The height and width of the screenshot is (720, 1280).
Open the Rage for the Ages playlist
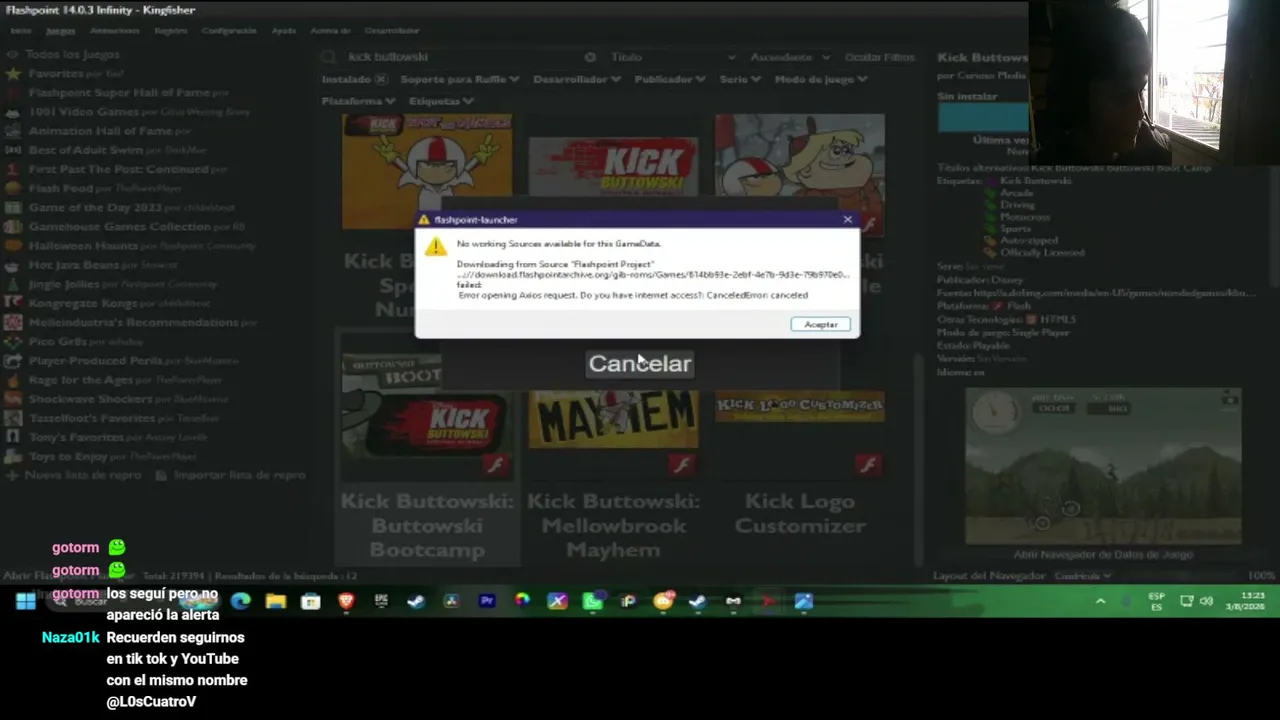click(x=113, y=380)
